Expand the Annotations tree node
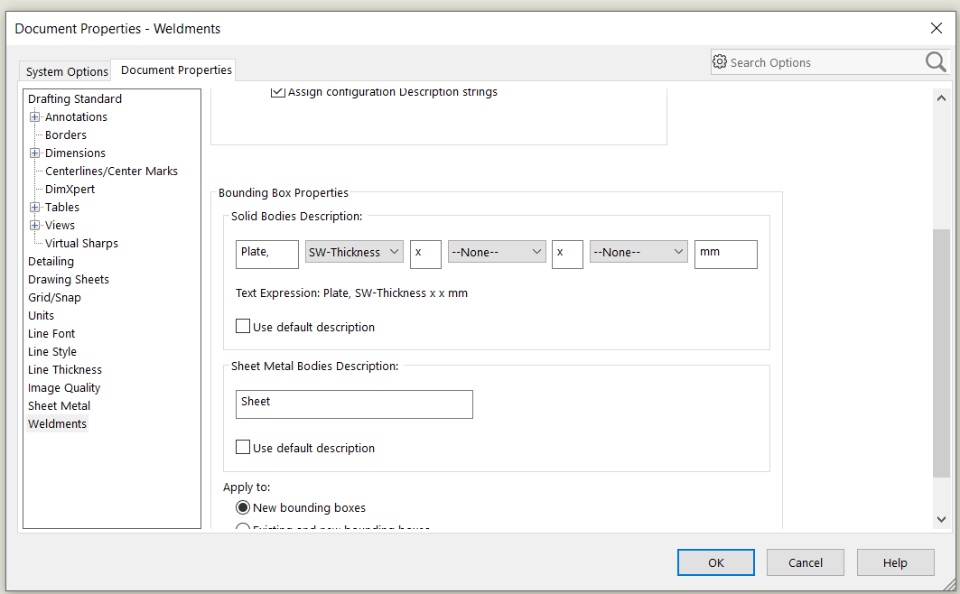The width and height of the screenshot is (960, 594). (35, 117)
